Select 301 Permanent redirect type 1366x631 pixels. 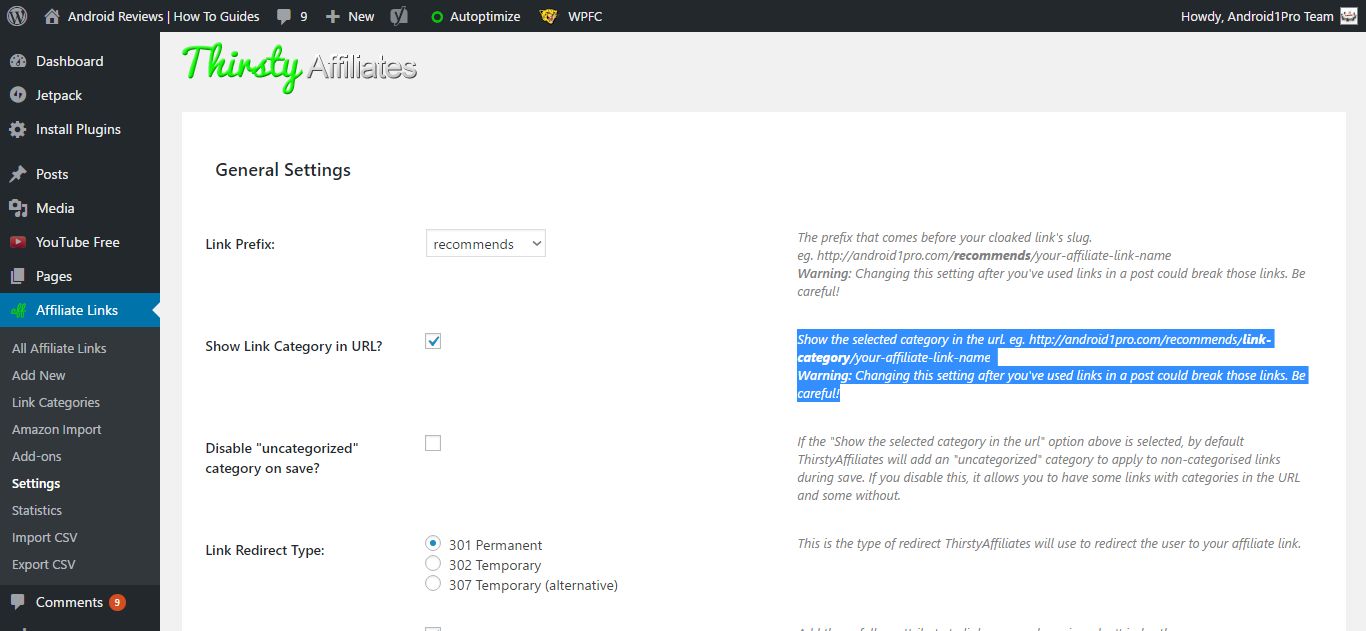pyautogui.click(x=433, y=543)
